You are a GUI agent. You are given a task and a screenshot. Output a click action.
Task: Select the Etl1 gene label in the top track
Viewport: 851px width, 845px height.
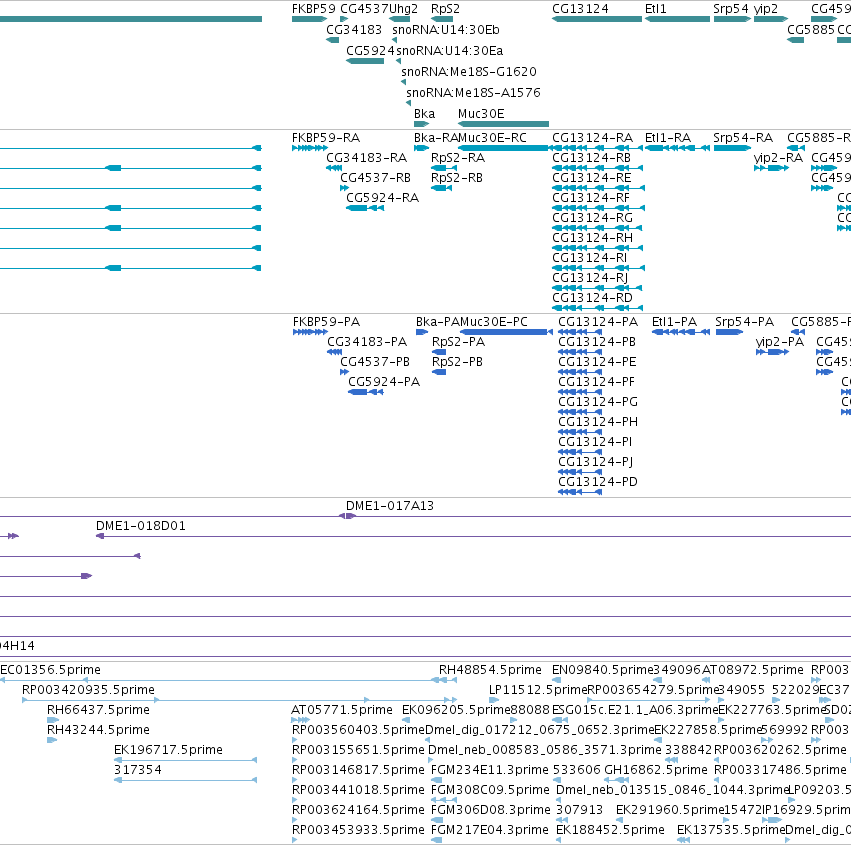(x=656, y=9)
